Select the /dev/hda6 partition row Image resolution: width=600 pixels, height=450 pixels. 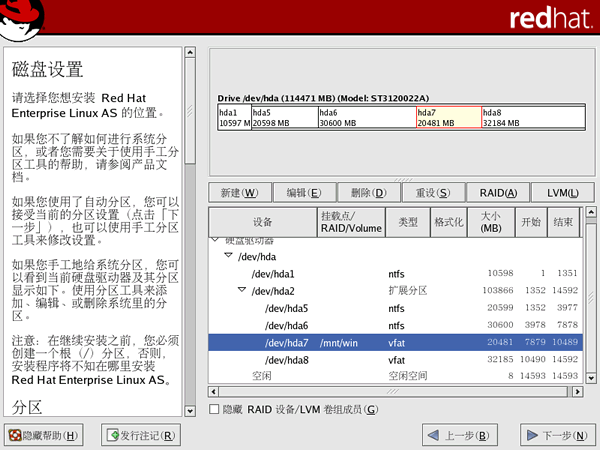click(x=396, y=325)
